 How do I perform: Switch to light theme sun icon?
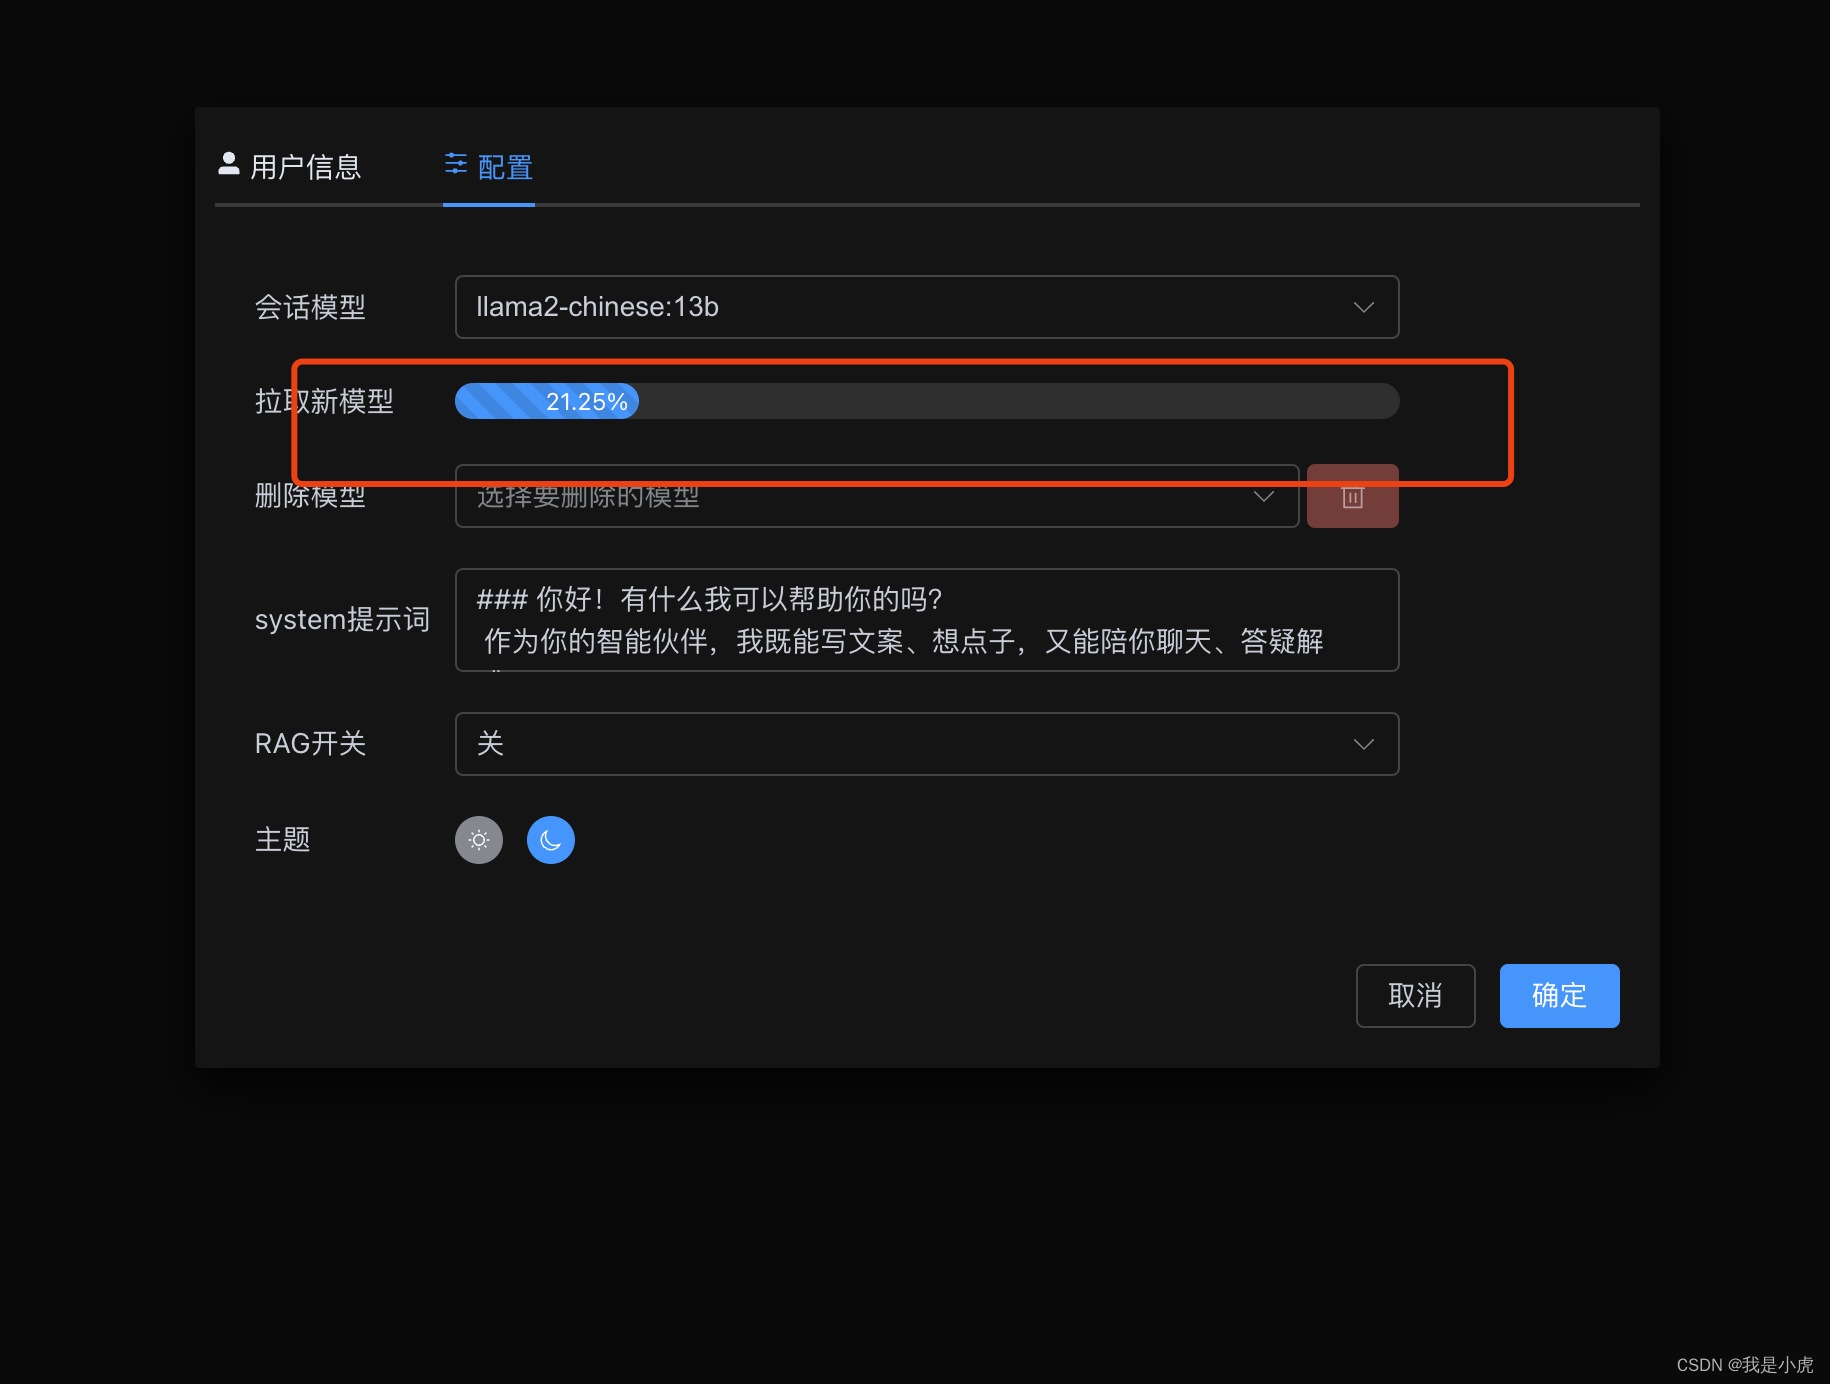[479, 840]
